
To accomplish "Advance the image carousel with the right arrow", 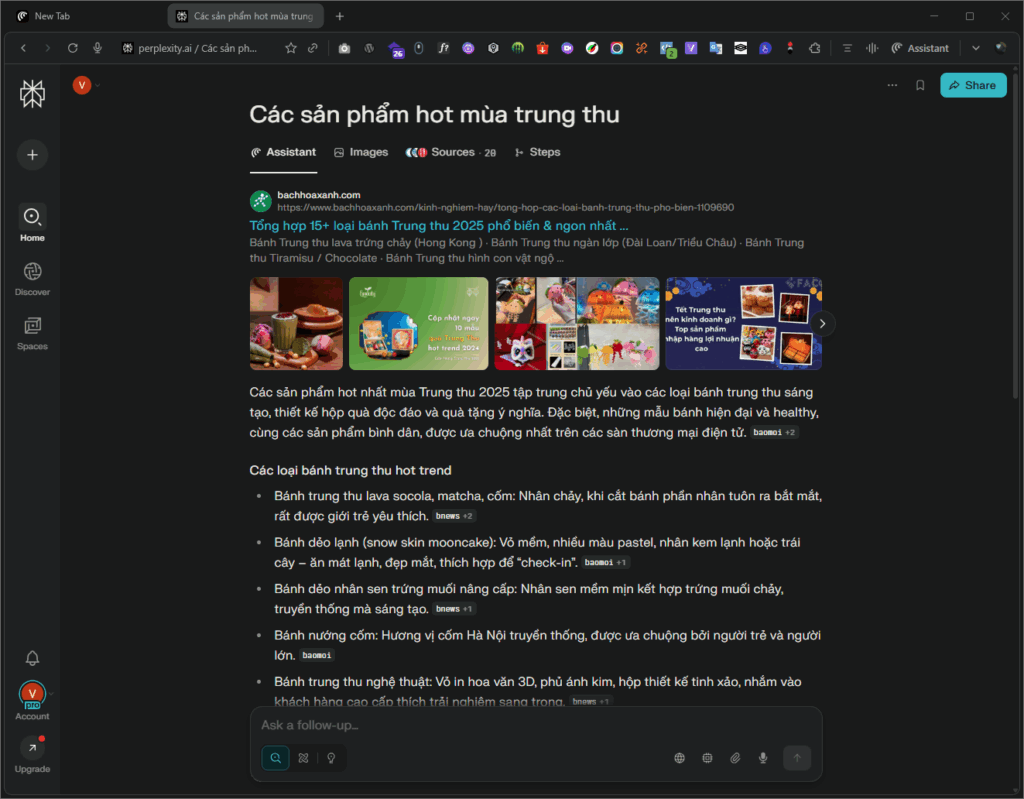I will [x=822, y=323].
